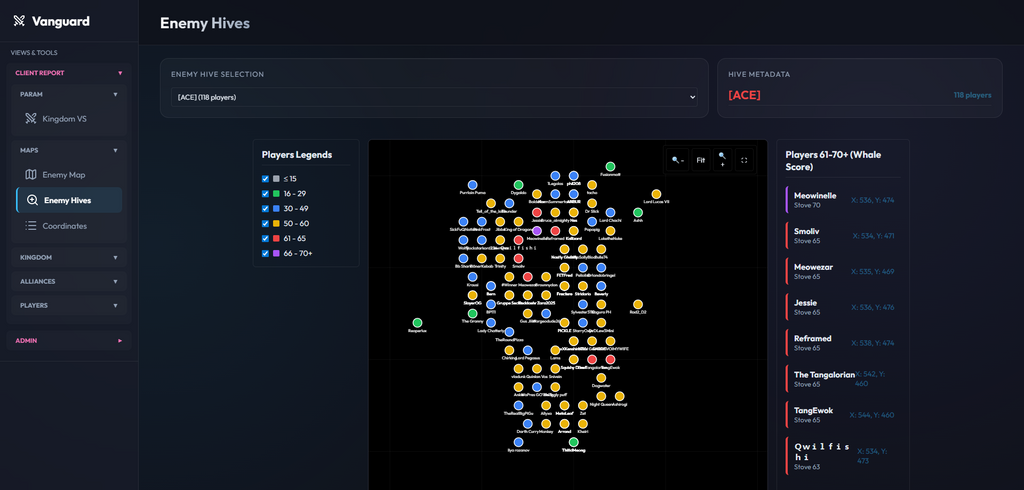This screenshot has width=1024, height=490.
Task: Select TangEwok in the player list
Action: coord(842,414)
